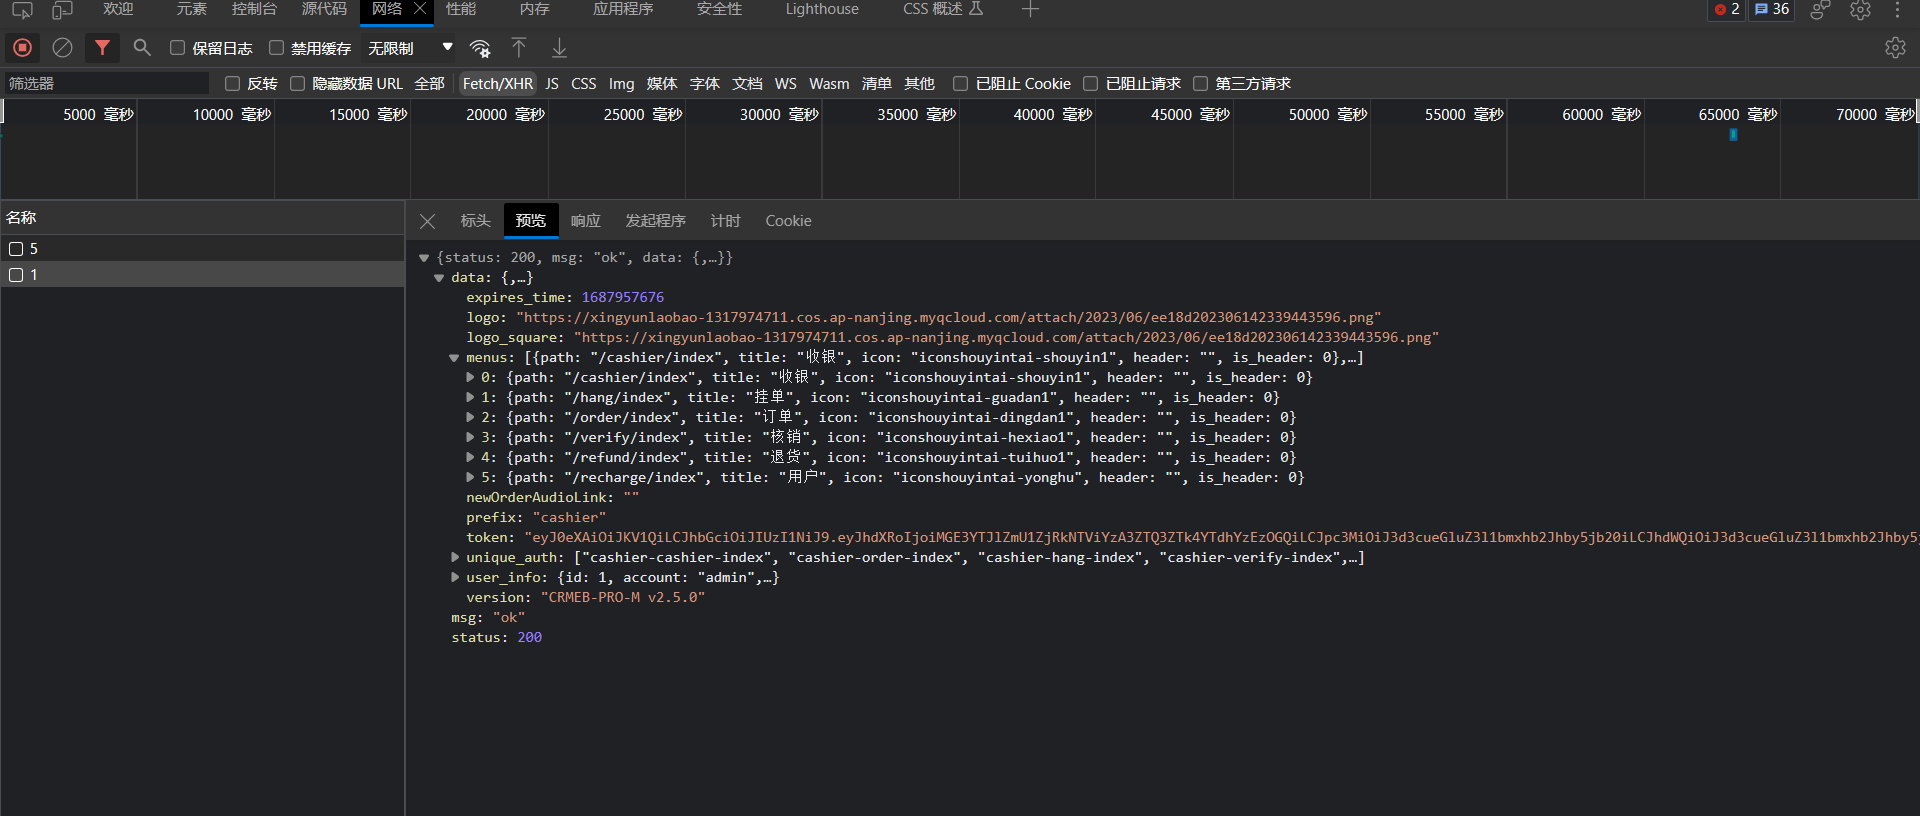Collapse the root response object
Image resolution: width=1920 pixels, height=816 pixels.
click(424, 258)
